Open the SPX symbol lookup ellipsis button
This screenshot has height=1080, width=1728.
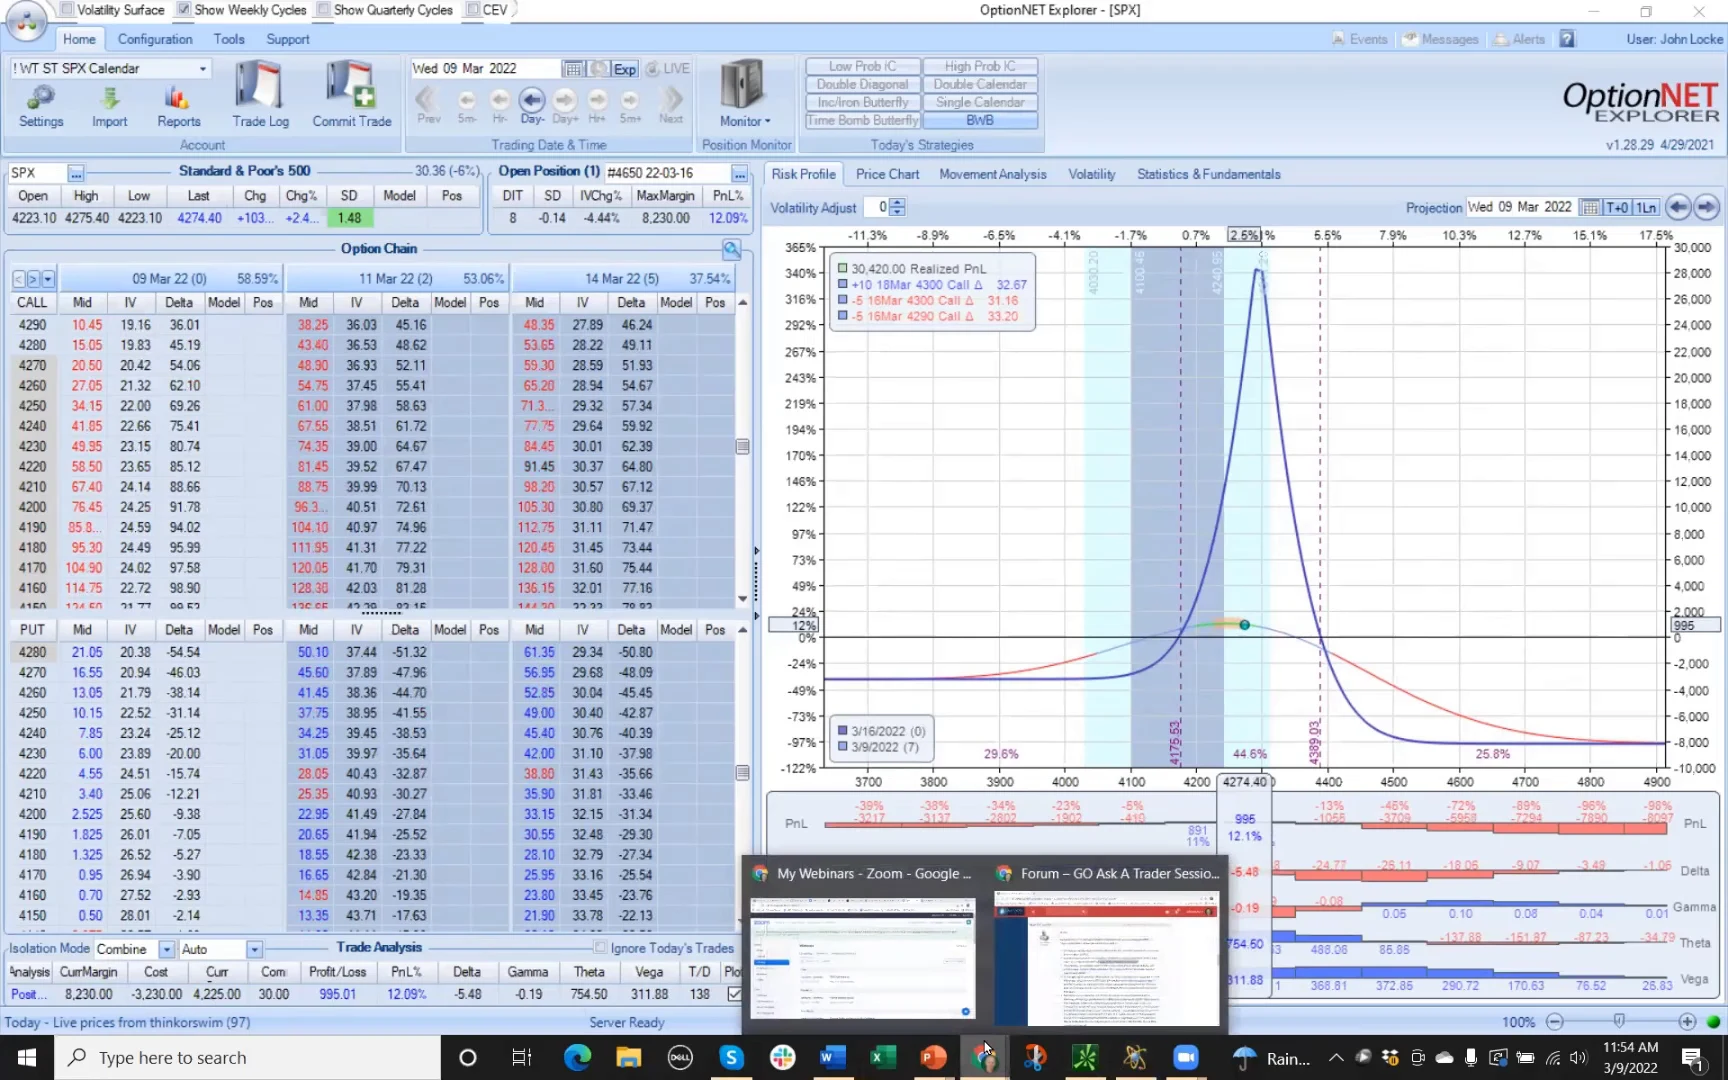pyautogui.click(x=76, y=173)
